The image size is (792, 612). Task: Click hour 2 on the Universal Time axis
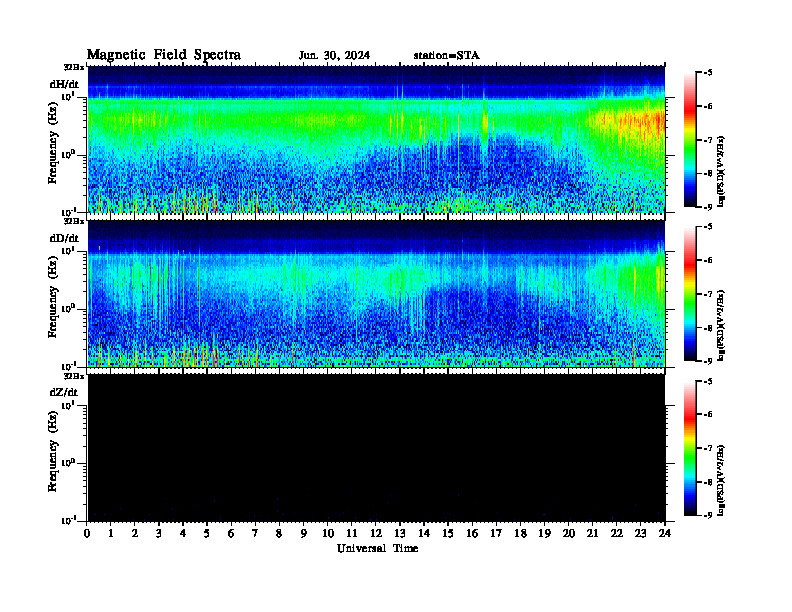click(x=135, y=534)
